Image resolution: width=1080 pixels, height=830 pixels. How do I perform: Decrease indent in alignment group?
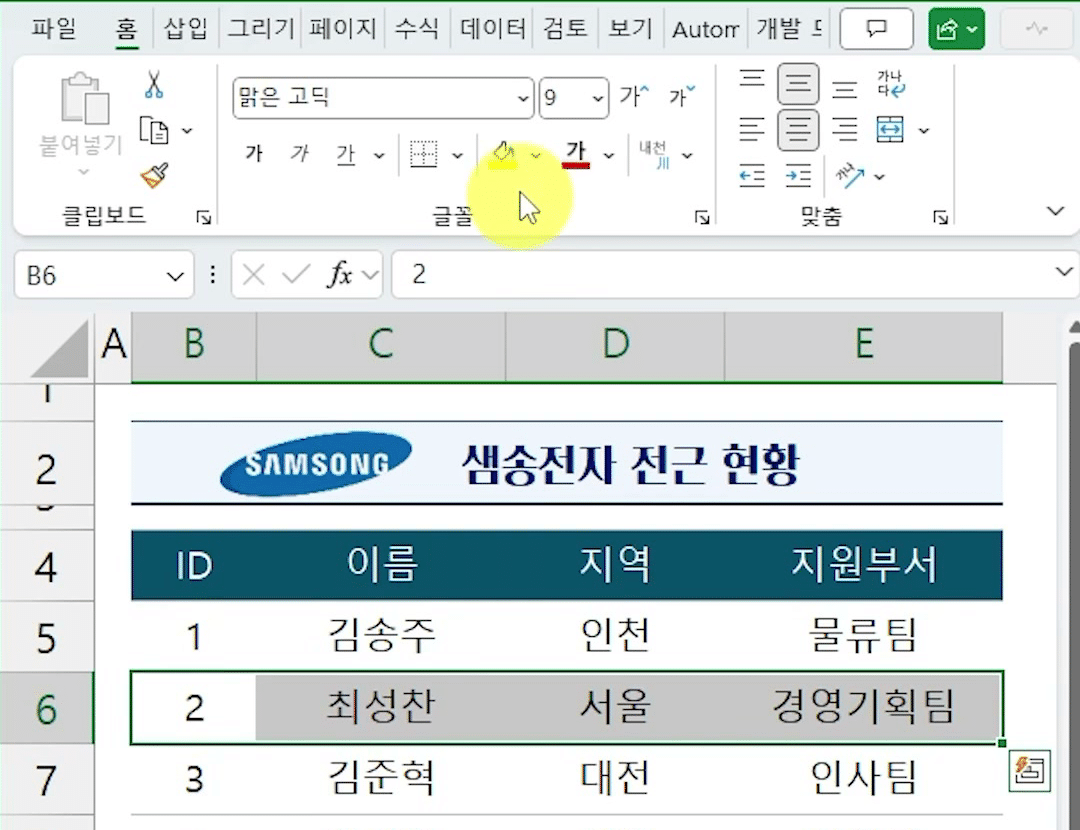click(751, 176)
